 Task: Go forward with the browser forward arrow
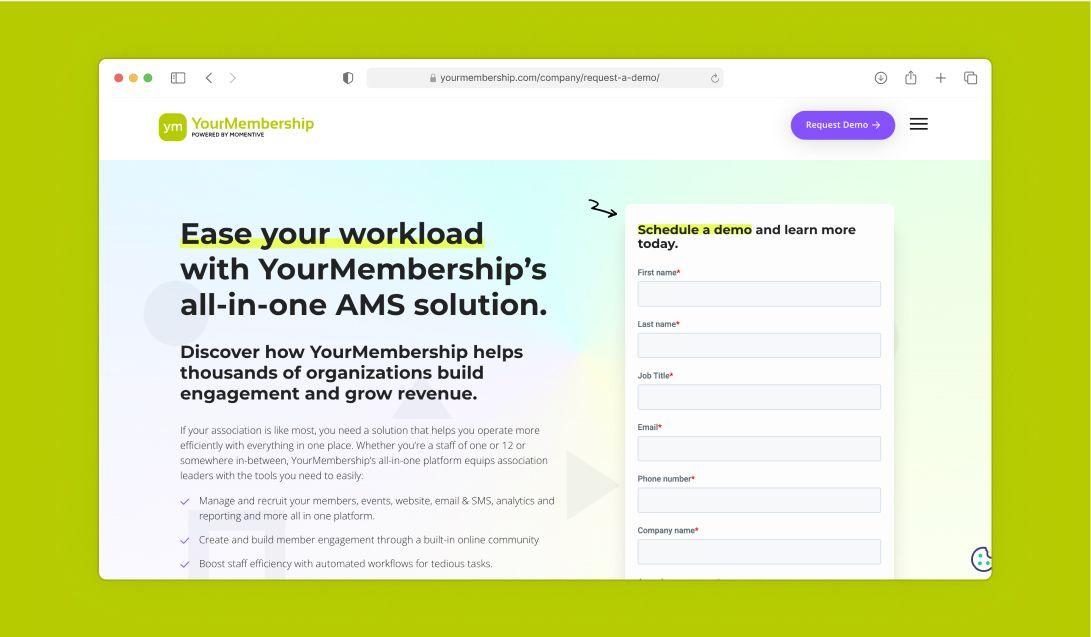(x=233, y=78)
